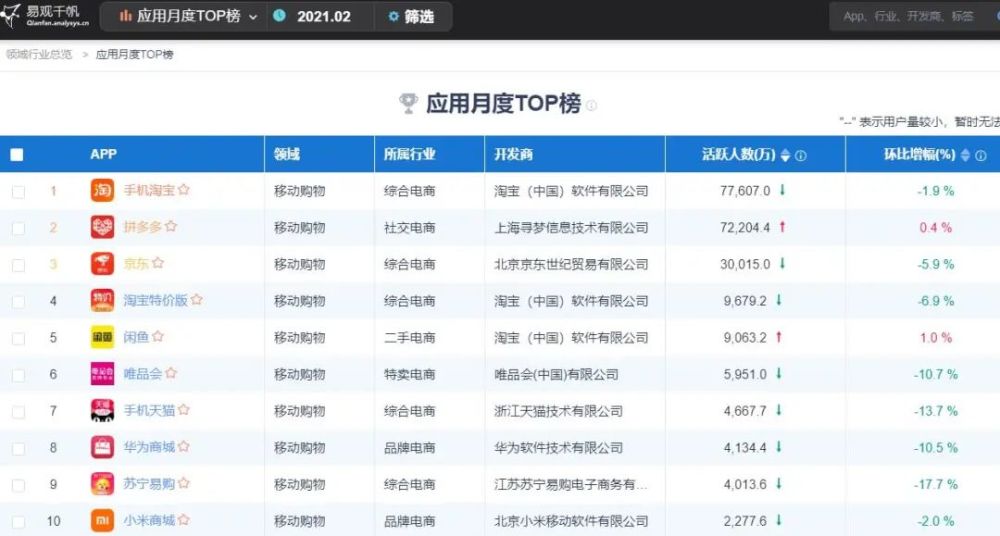Sort by 活跃人数(万) column
The image size is (1000, 536).
point(785,155)
